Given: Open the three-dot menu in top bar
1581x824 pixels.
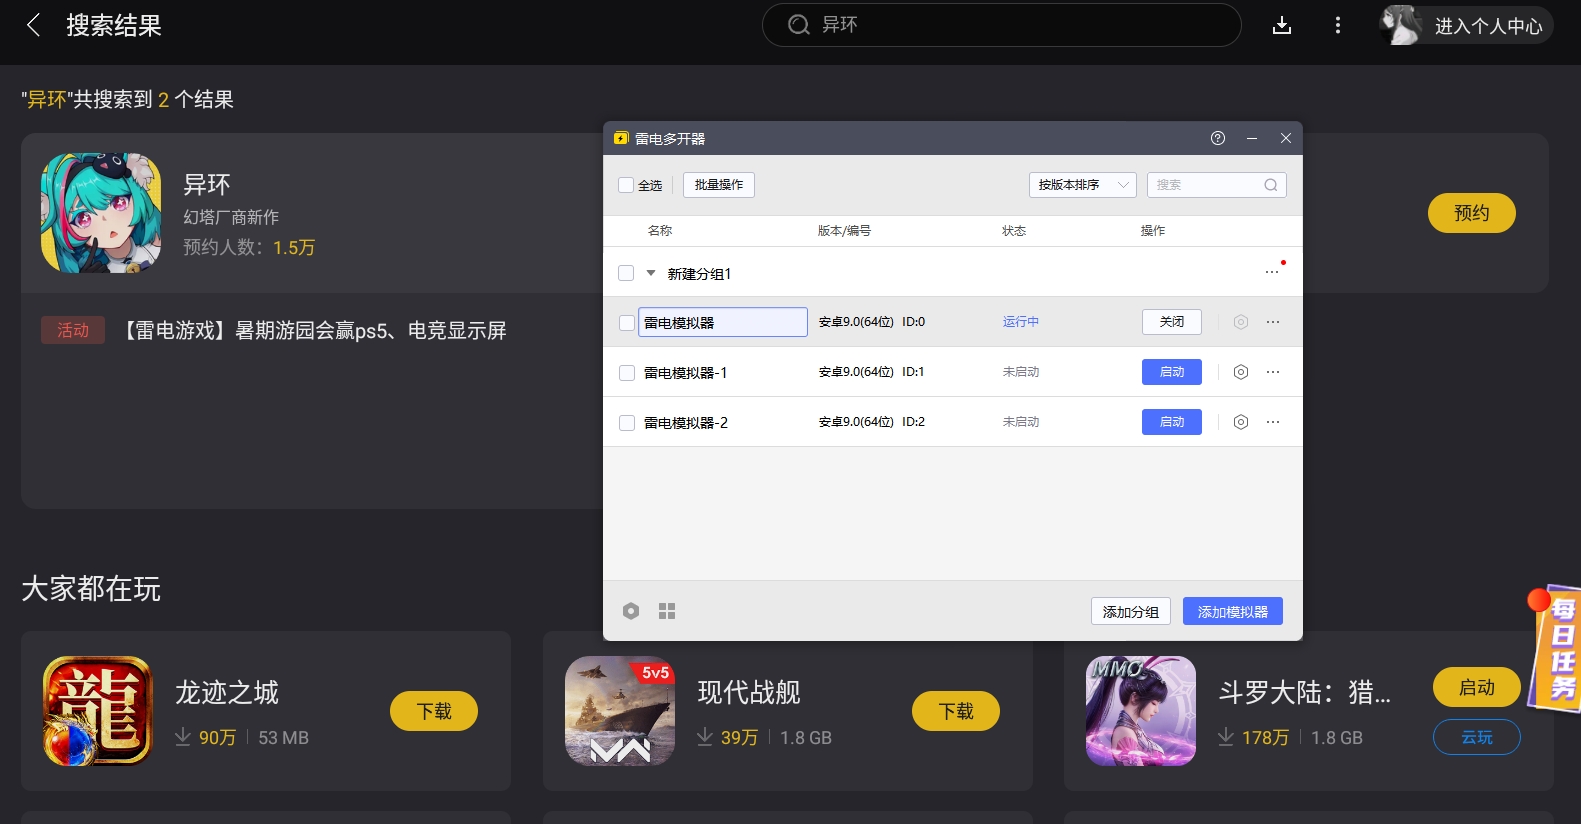Looking at the screenshot, I should 1338,25.
